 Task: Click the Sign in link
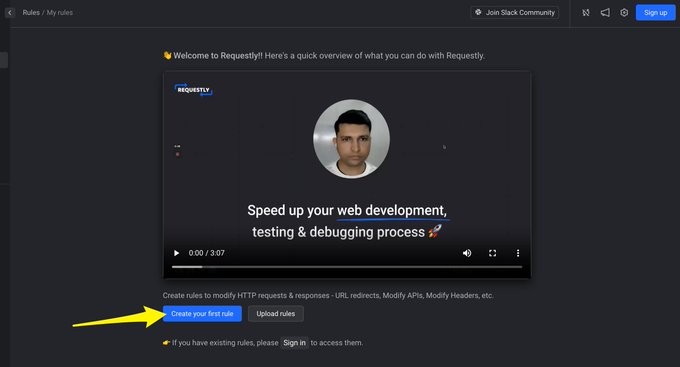click(294, 343)
